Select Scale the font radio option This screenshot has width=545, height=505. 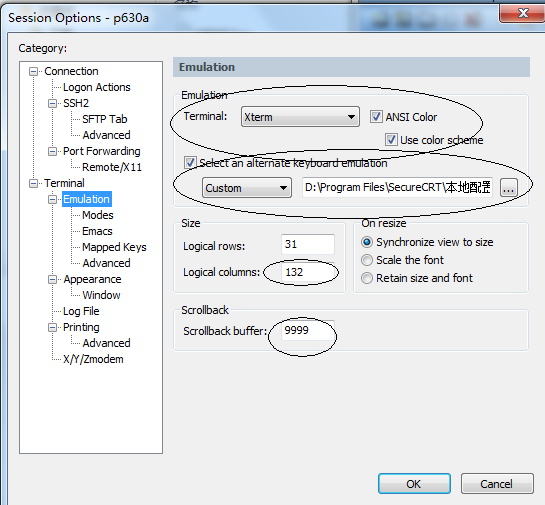tap(367, 260)
